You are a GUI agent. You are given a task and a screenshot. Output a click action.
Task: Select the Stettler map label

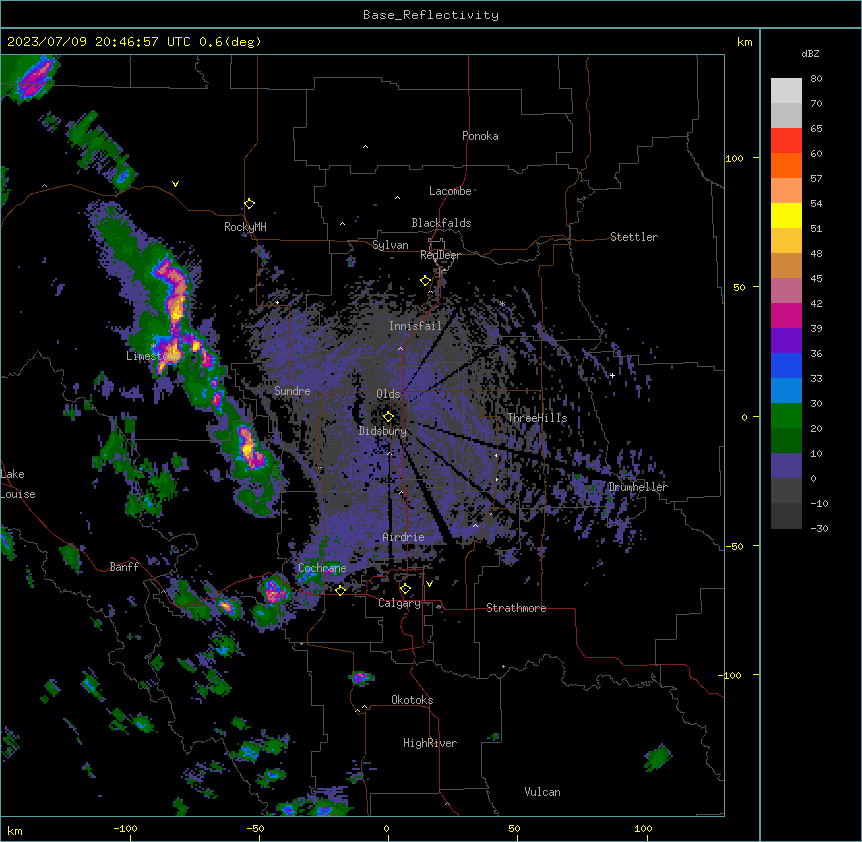click(634, 237)
